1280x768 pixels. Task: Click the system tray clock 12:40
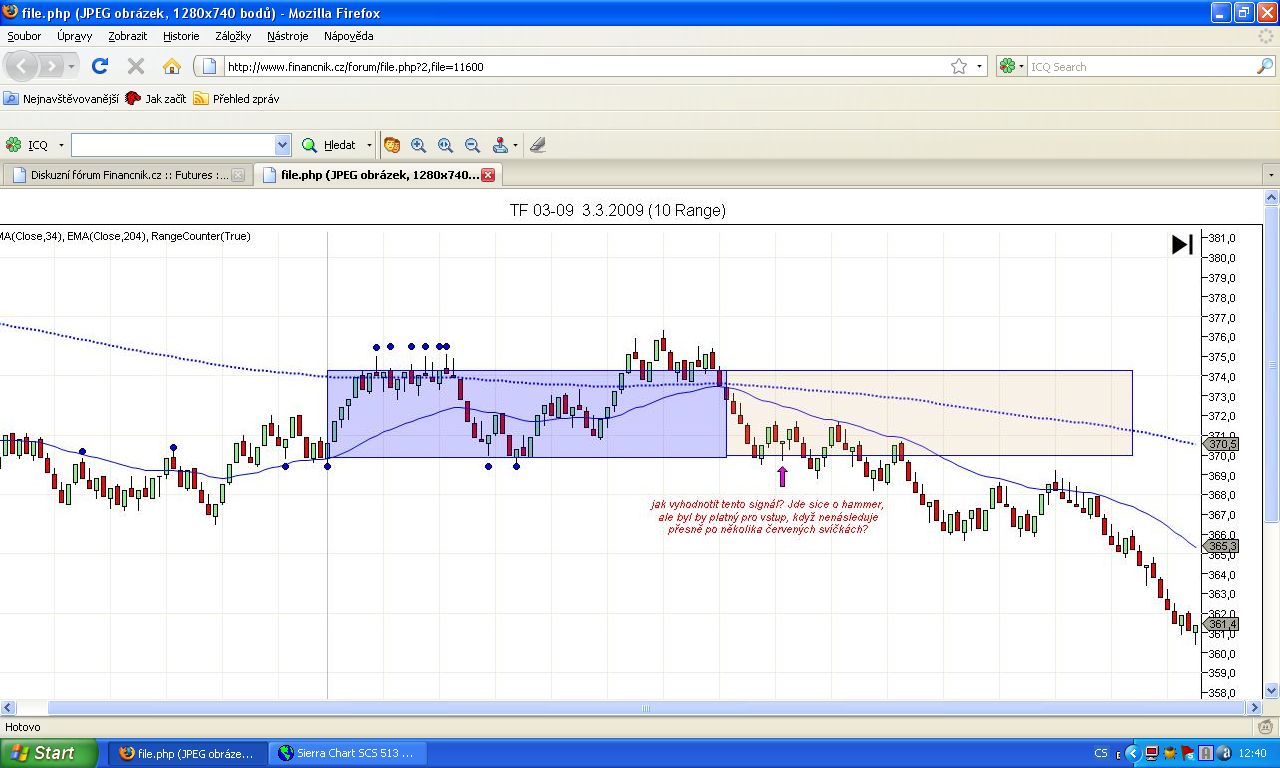(x=1253, y=753)
